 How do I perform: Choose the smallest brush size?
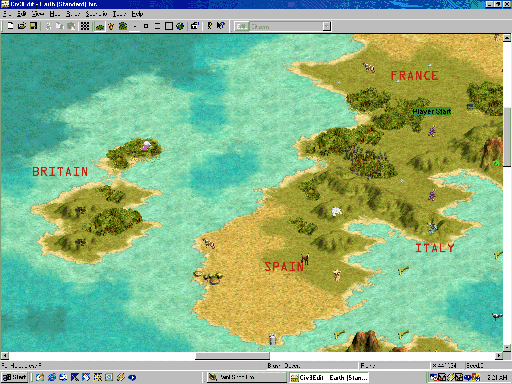tap(135, 26)
